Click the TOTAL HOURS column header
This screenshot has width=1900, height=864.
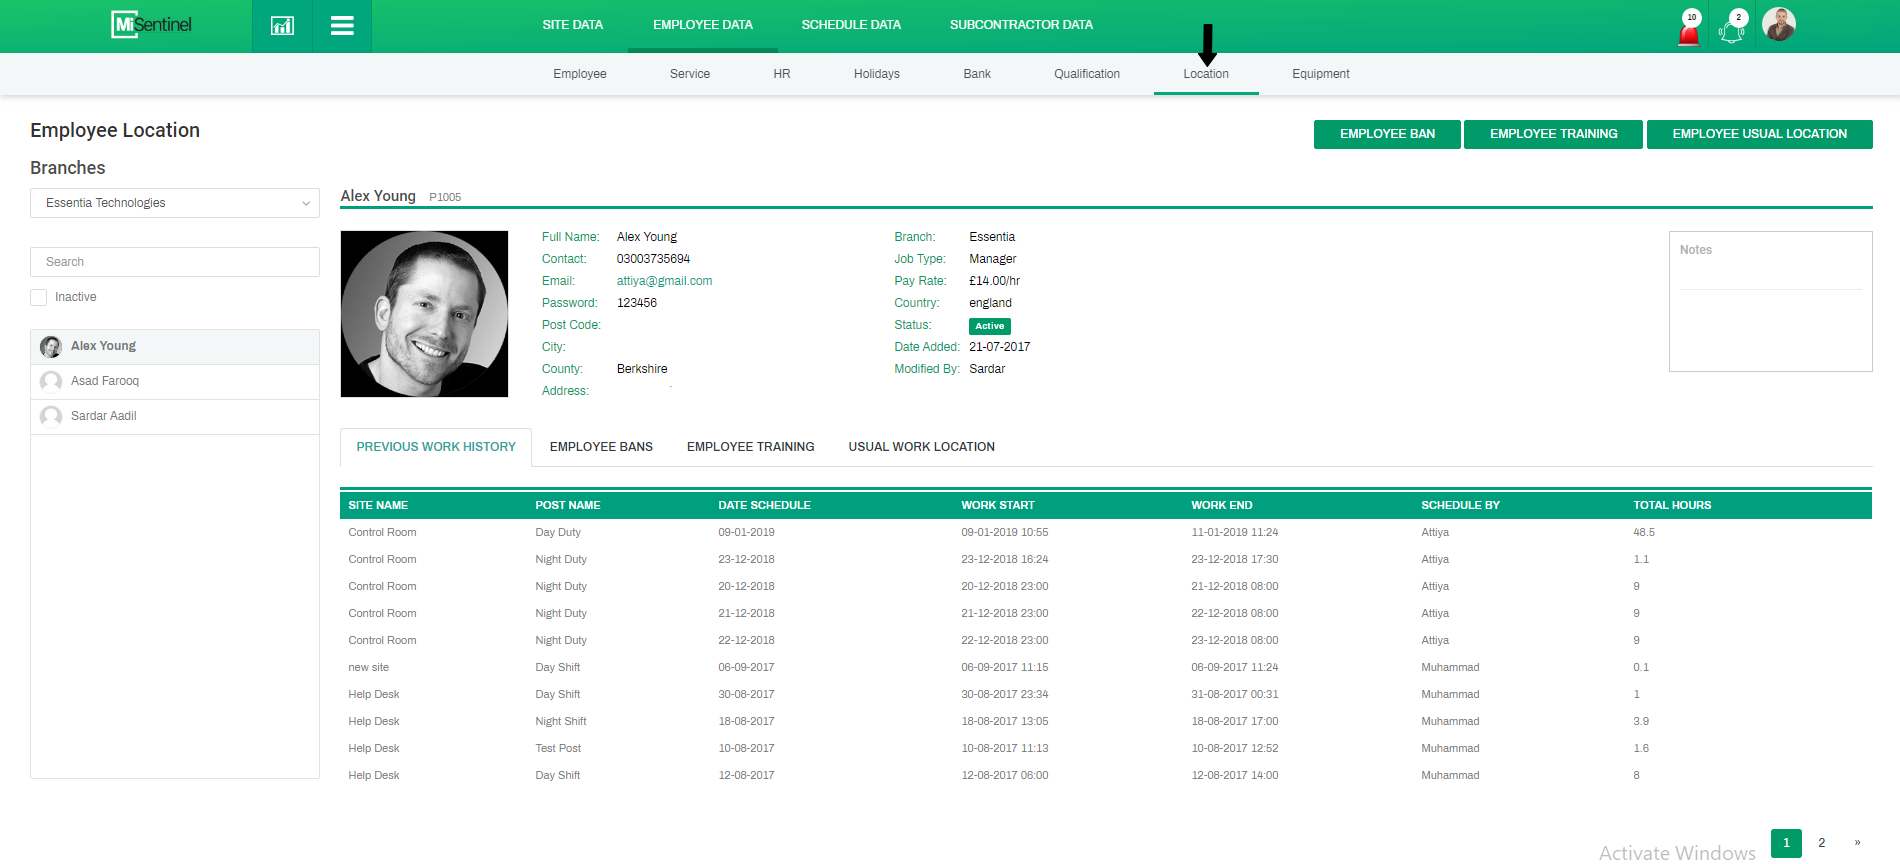tap(1672, 505)
